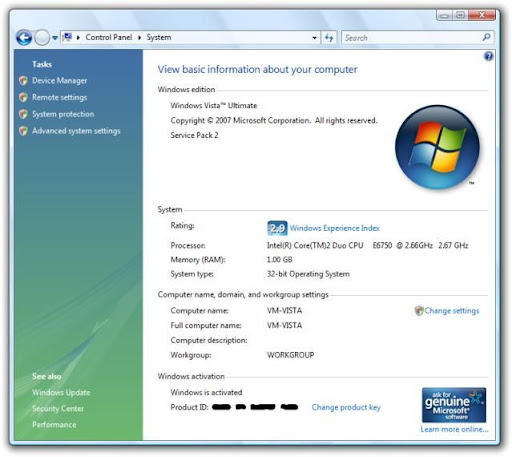This screenshot has height=457, width=512.
Task: Click Change settings link
Action: coord(452,311)
